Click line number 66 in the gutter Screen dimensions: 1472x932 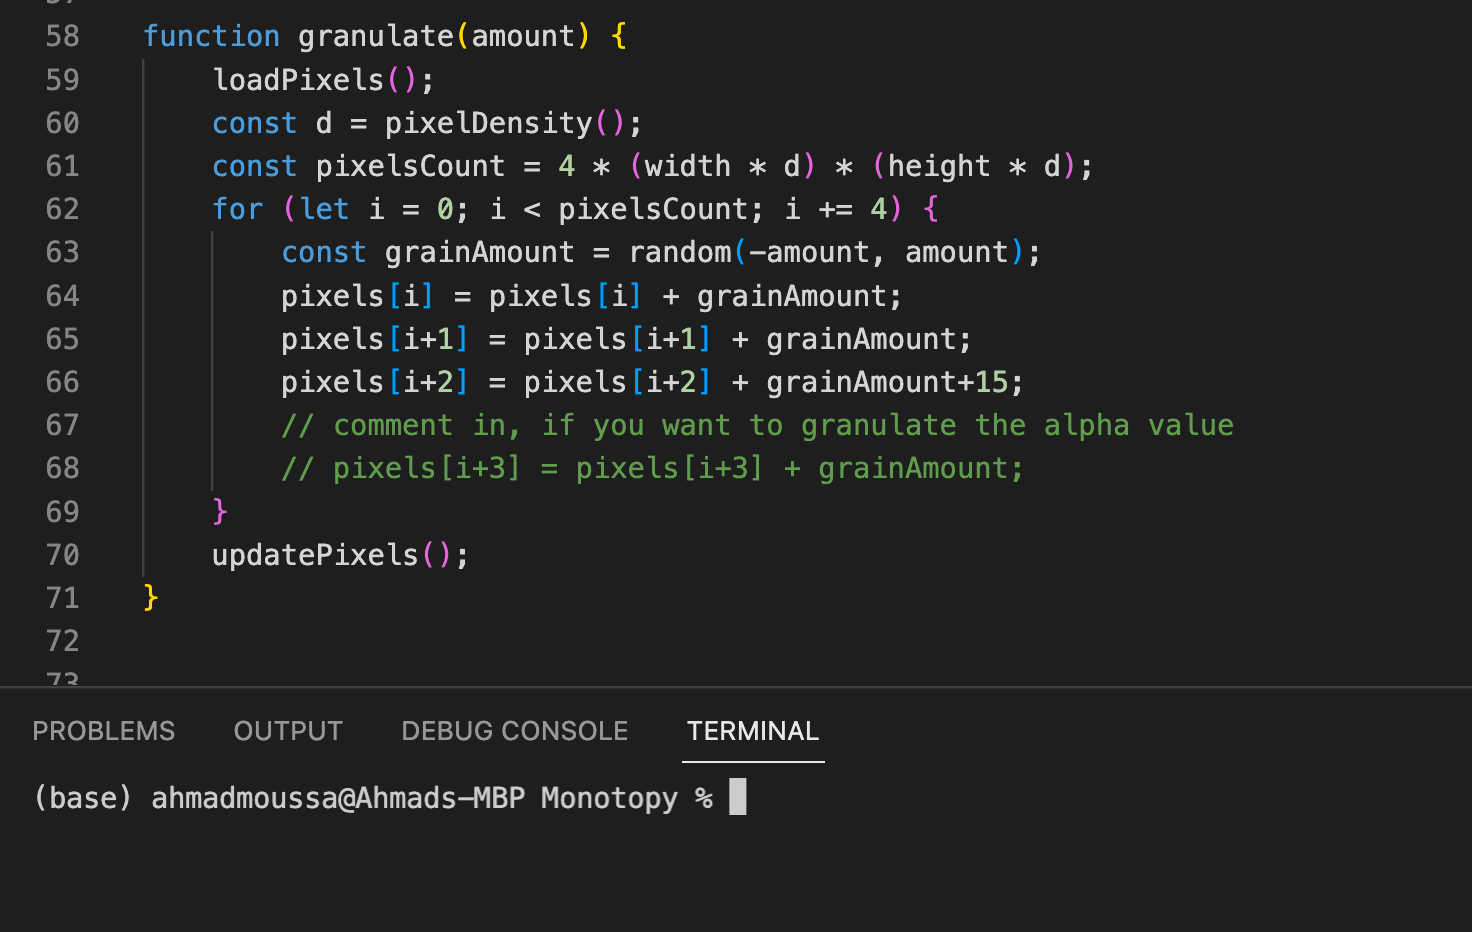point(62,382)
